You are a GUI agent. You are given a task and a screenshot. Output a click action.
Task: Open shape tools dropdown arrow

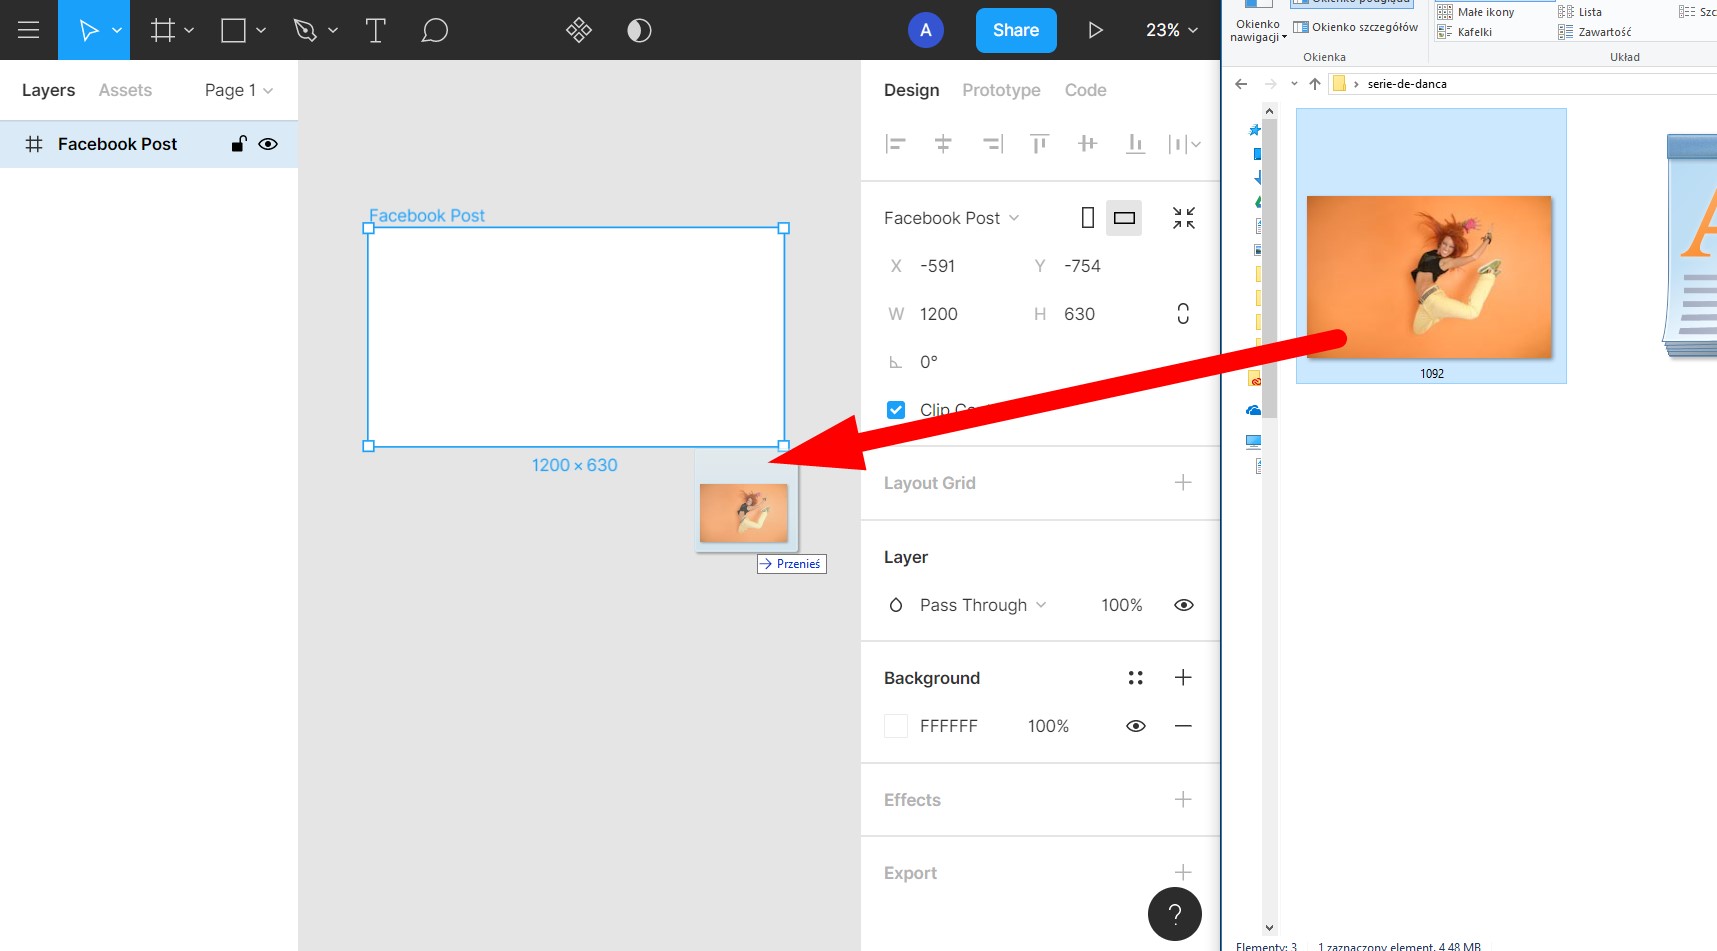point(261,30)
